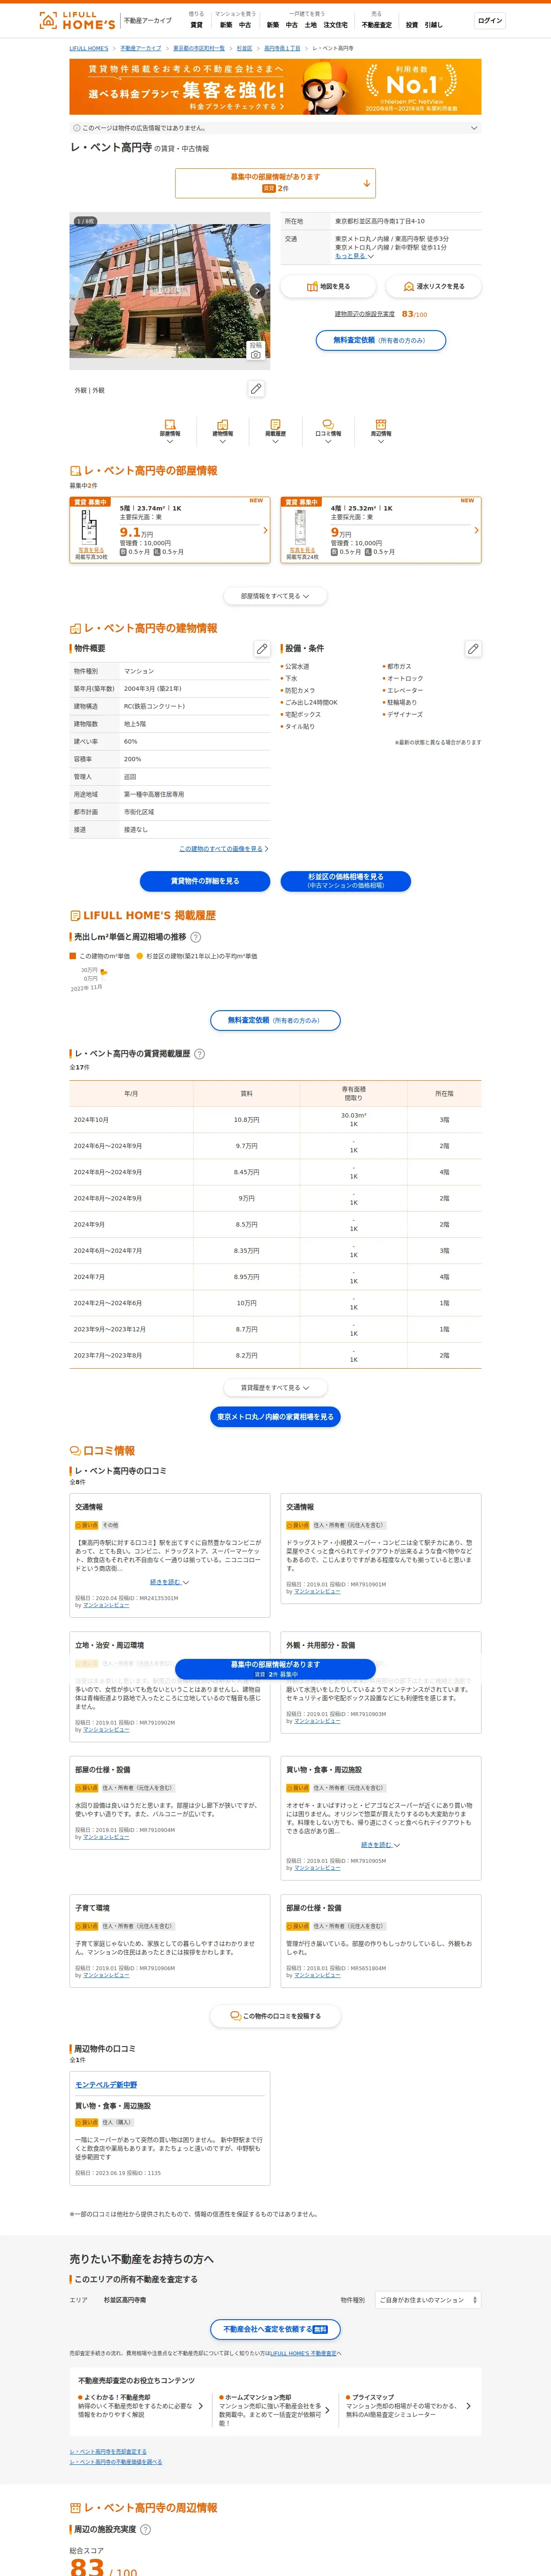Click yellow 杉並区の建物 legend swatch
The width and height of the screenshot is (551, 2576).
click(139, 956)
